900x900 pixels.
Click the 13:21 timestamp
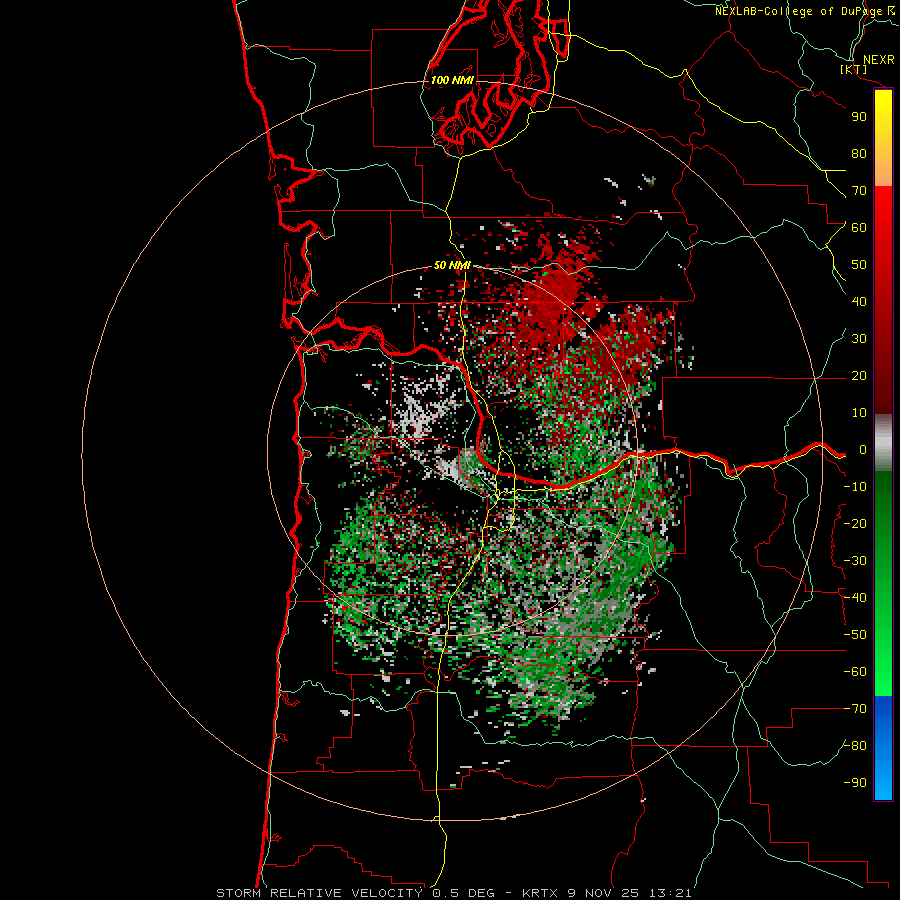coord(669,893)
